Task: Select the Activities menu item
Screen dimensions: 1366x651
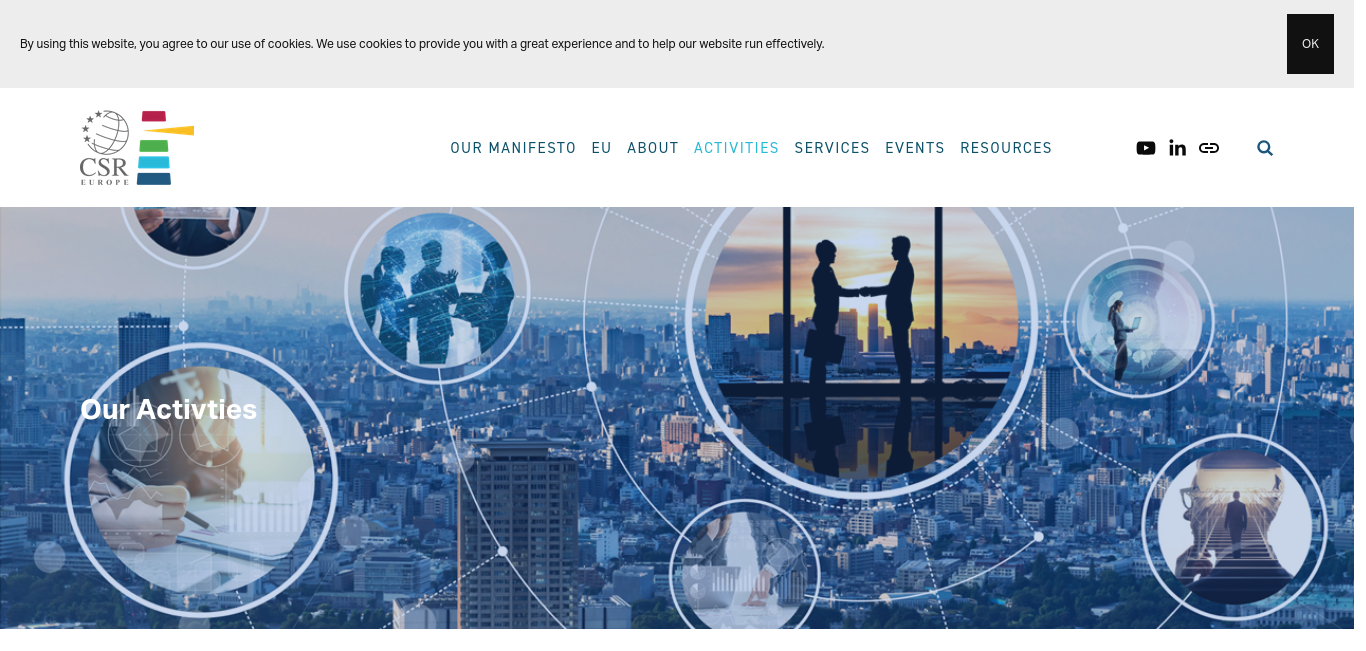Action: 737,148
